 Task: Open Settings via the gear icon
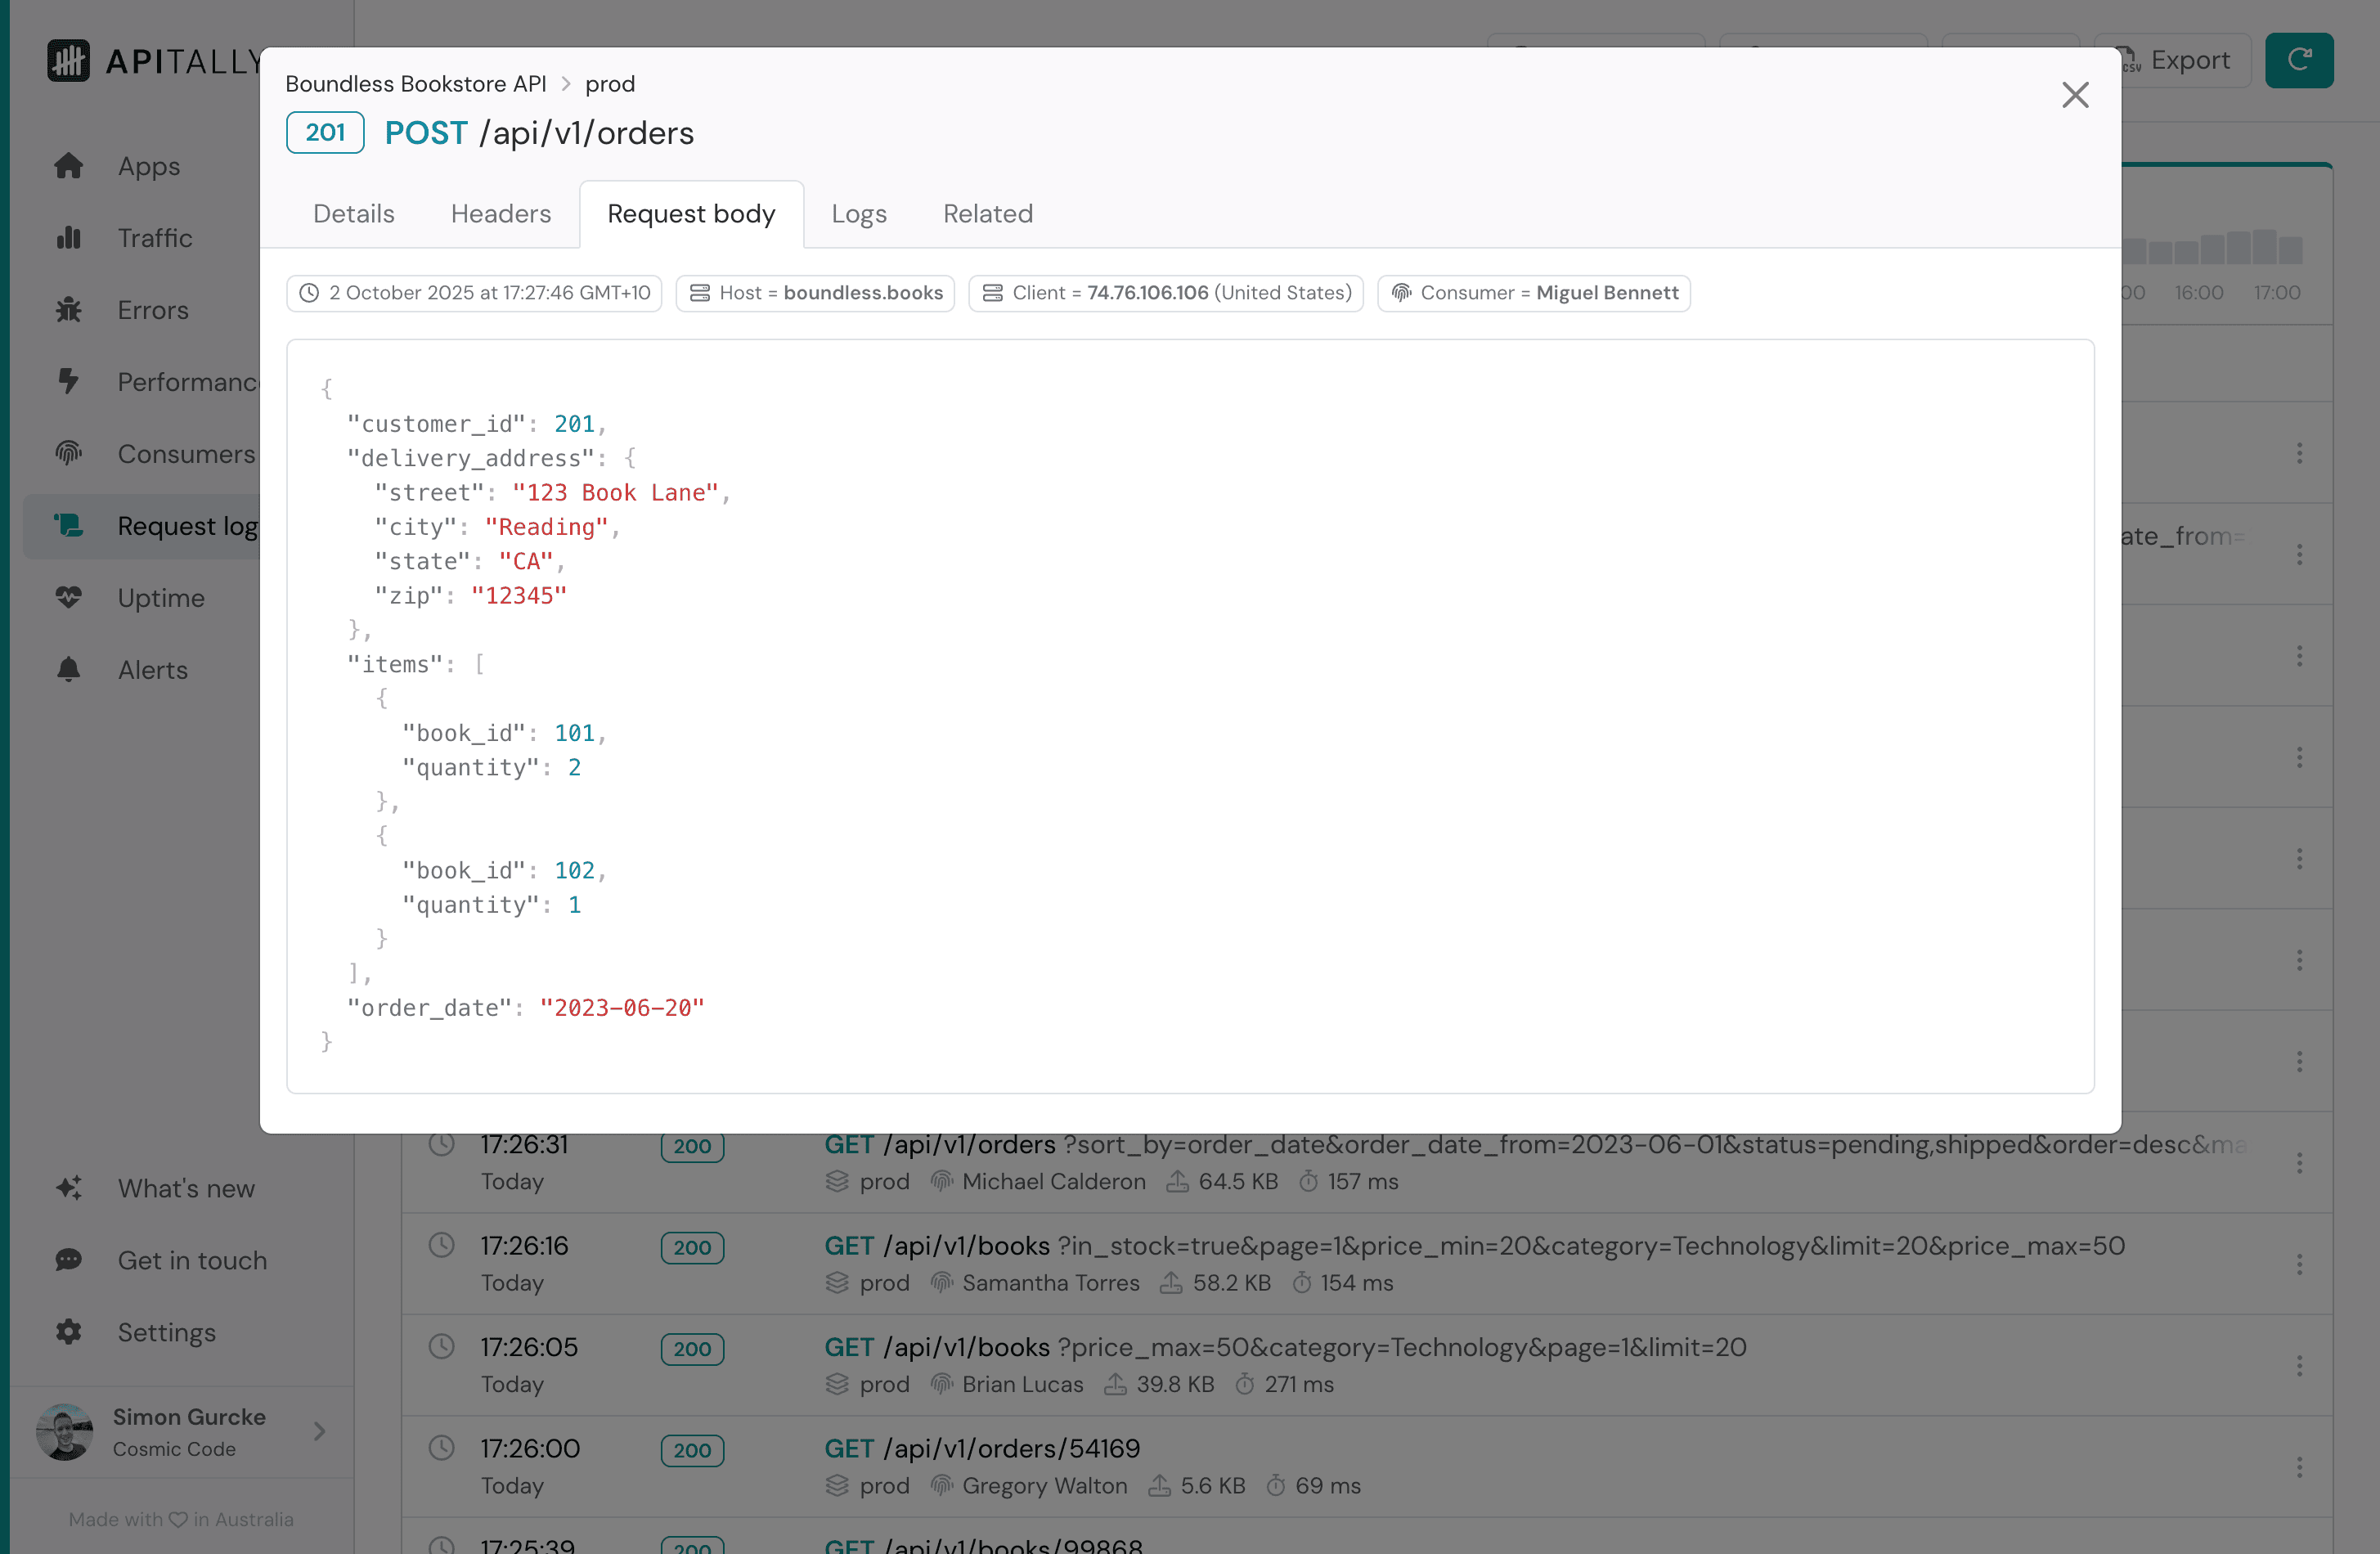click(x=68, y=1332)
